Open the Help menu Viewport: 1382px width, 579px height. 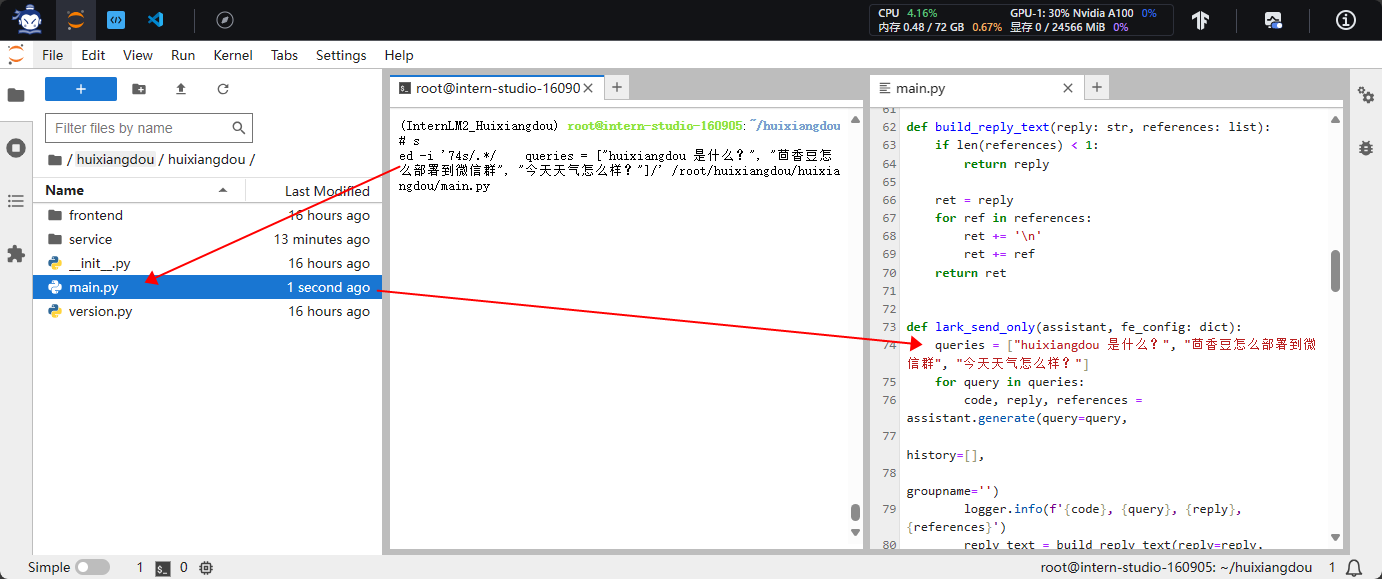[x=399, y=55]
